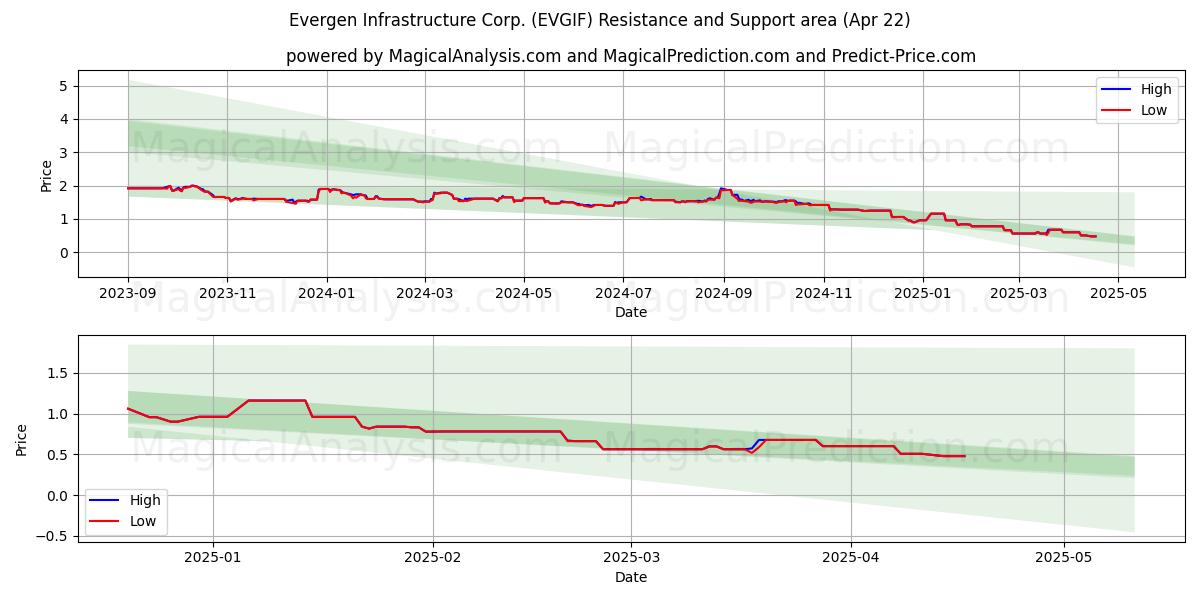The height and width of the screenshot is (600, 1200).
Task: Click the 'Date' x-axis label of bottom chart
Action: (x=631, y=577)
